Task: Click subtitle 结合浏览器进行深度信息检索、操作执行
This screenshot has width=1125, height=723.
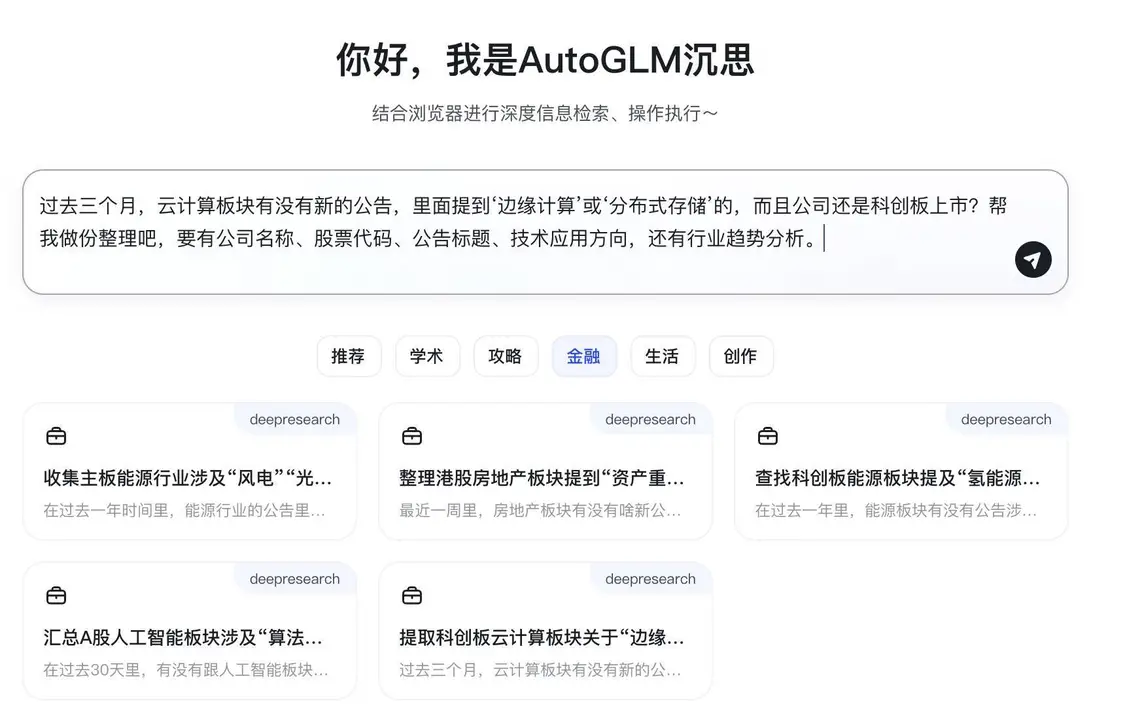Action: point(545,113)
